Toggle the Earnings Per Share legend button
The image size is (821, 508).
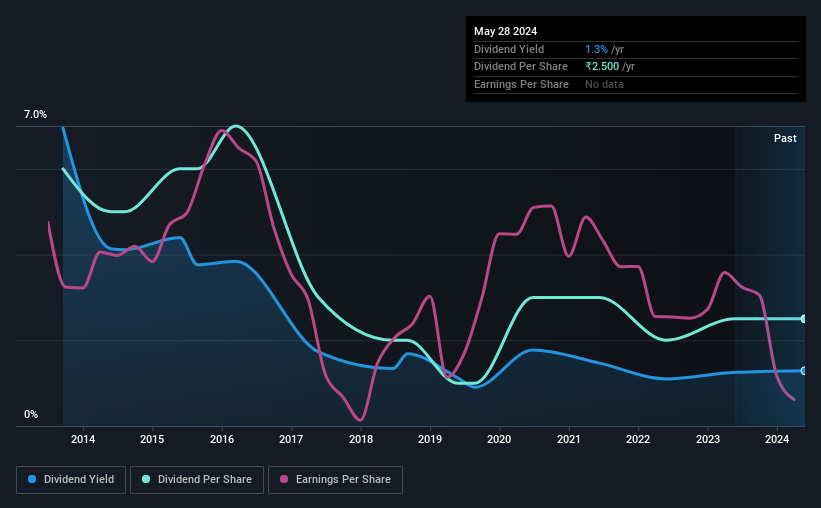335,480
